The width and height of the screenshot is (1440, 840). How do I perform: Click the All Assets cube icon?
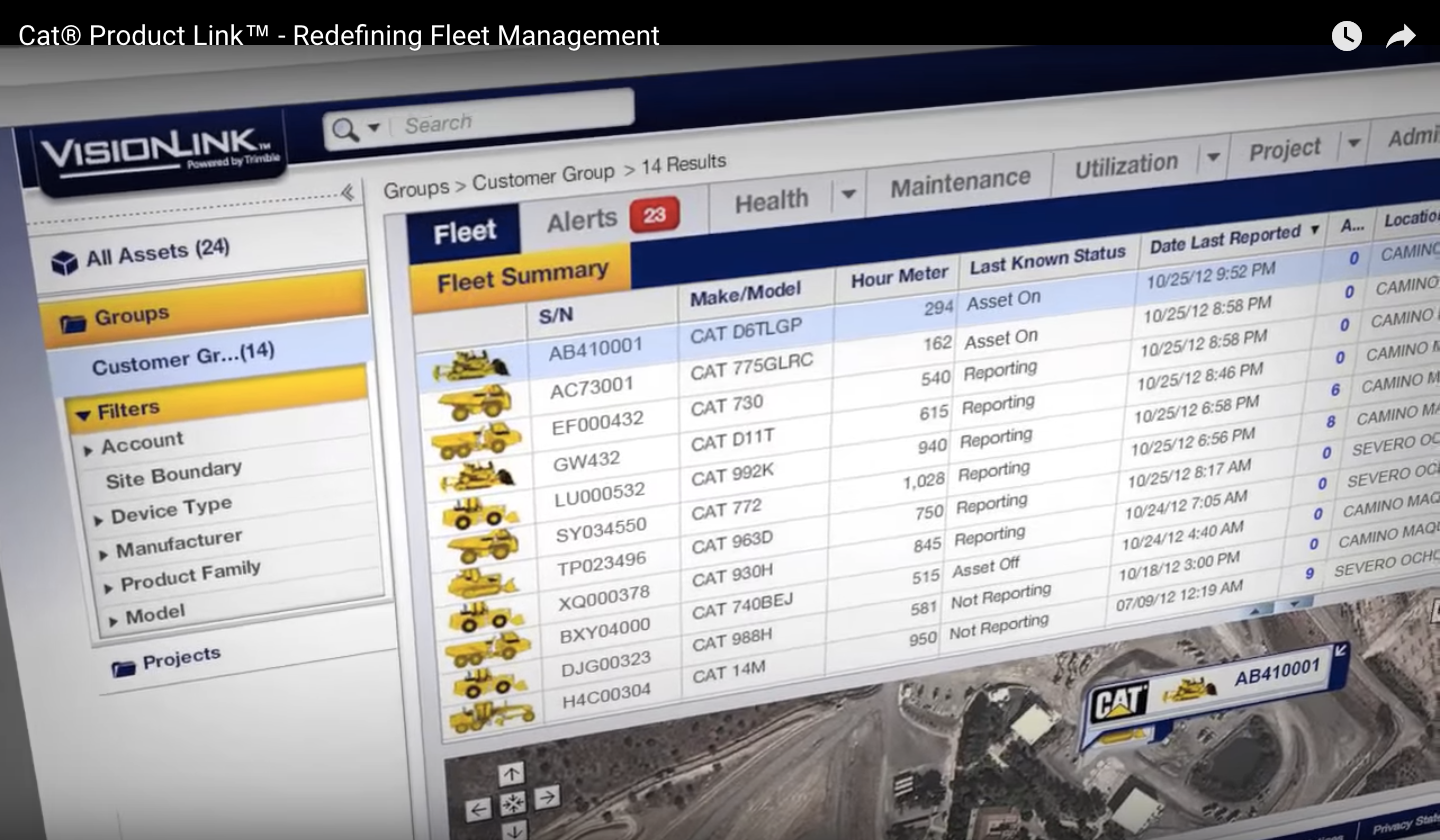tap(65, 262)
